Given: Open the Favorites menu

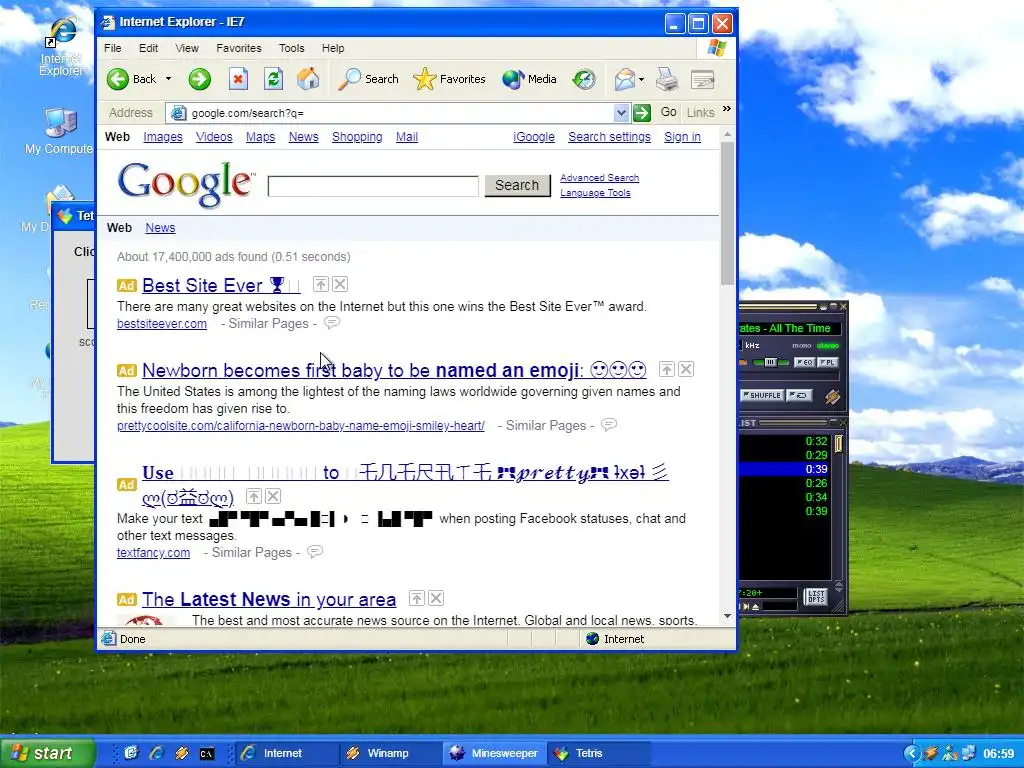Looking at the screenshot, I should [x=239, y=48].
